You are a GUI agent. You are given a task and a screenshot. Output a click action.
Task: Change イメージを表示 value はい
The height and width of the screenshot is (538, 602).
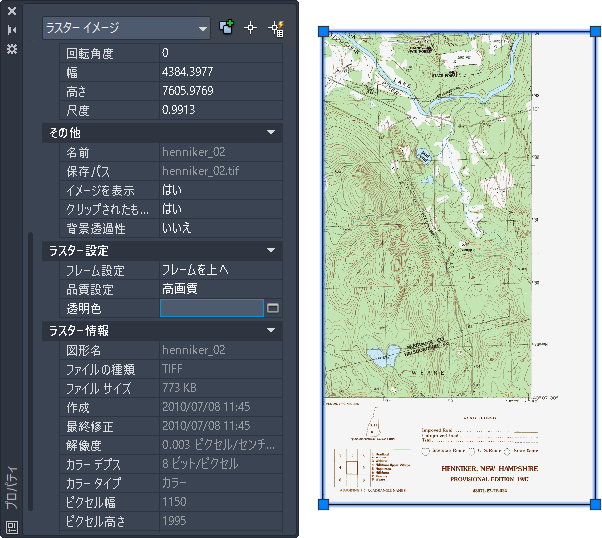pyautogui.click(x=221, y=190)
